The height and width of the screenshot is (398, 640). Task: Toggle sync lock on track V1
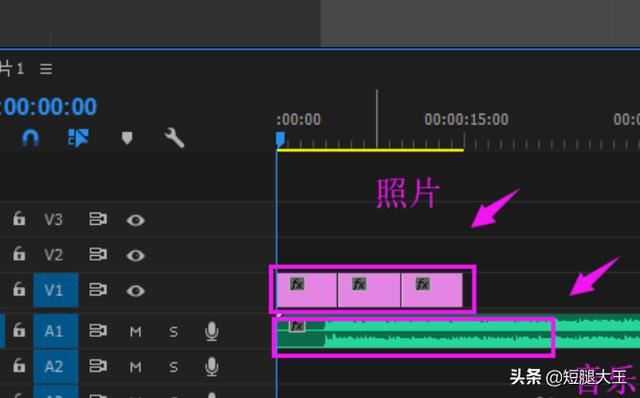coord(98,290)
